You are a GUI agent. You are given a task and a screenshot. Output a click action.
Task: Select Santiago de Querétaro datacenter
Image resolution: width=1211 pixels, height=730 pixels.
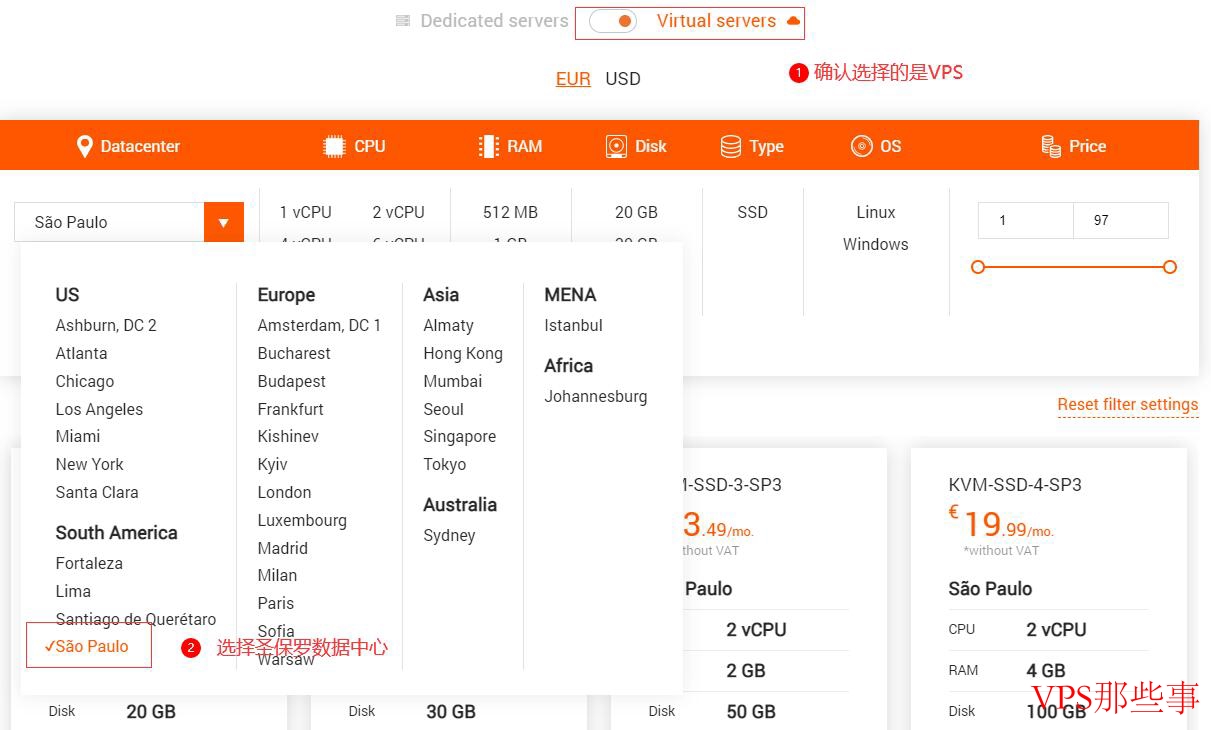[x=136, y=619]
